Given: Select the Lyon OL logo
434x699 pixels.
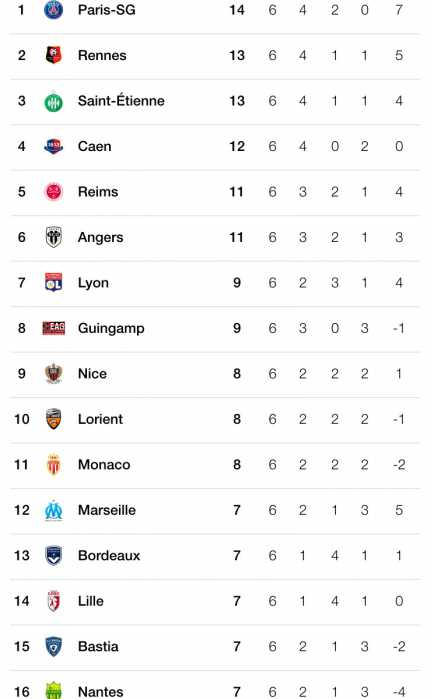Looking at the screenshot, I should pos(53,283).
